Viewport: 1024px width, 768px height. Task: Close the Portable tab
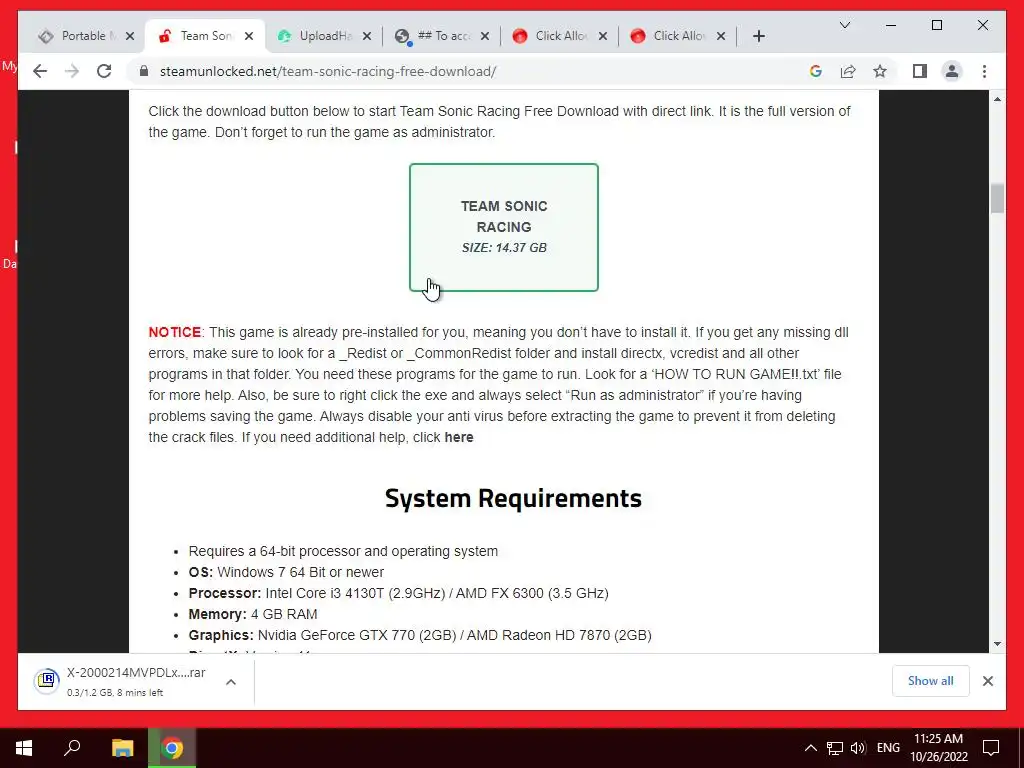[130, 36]
